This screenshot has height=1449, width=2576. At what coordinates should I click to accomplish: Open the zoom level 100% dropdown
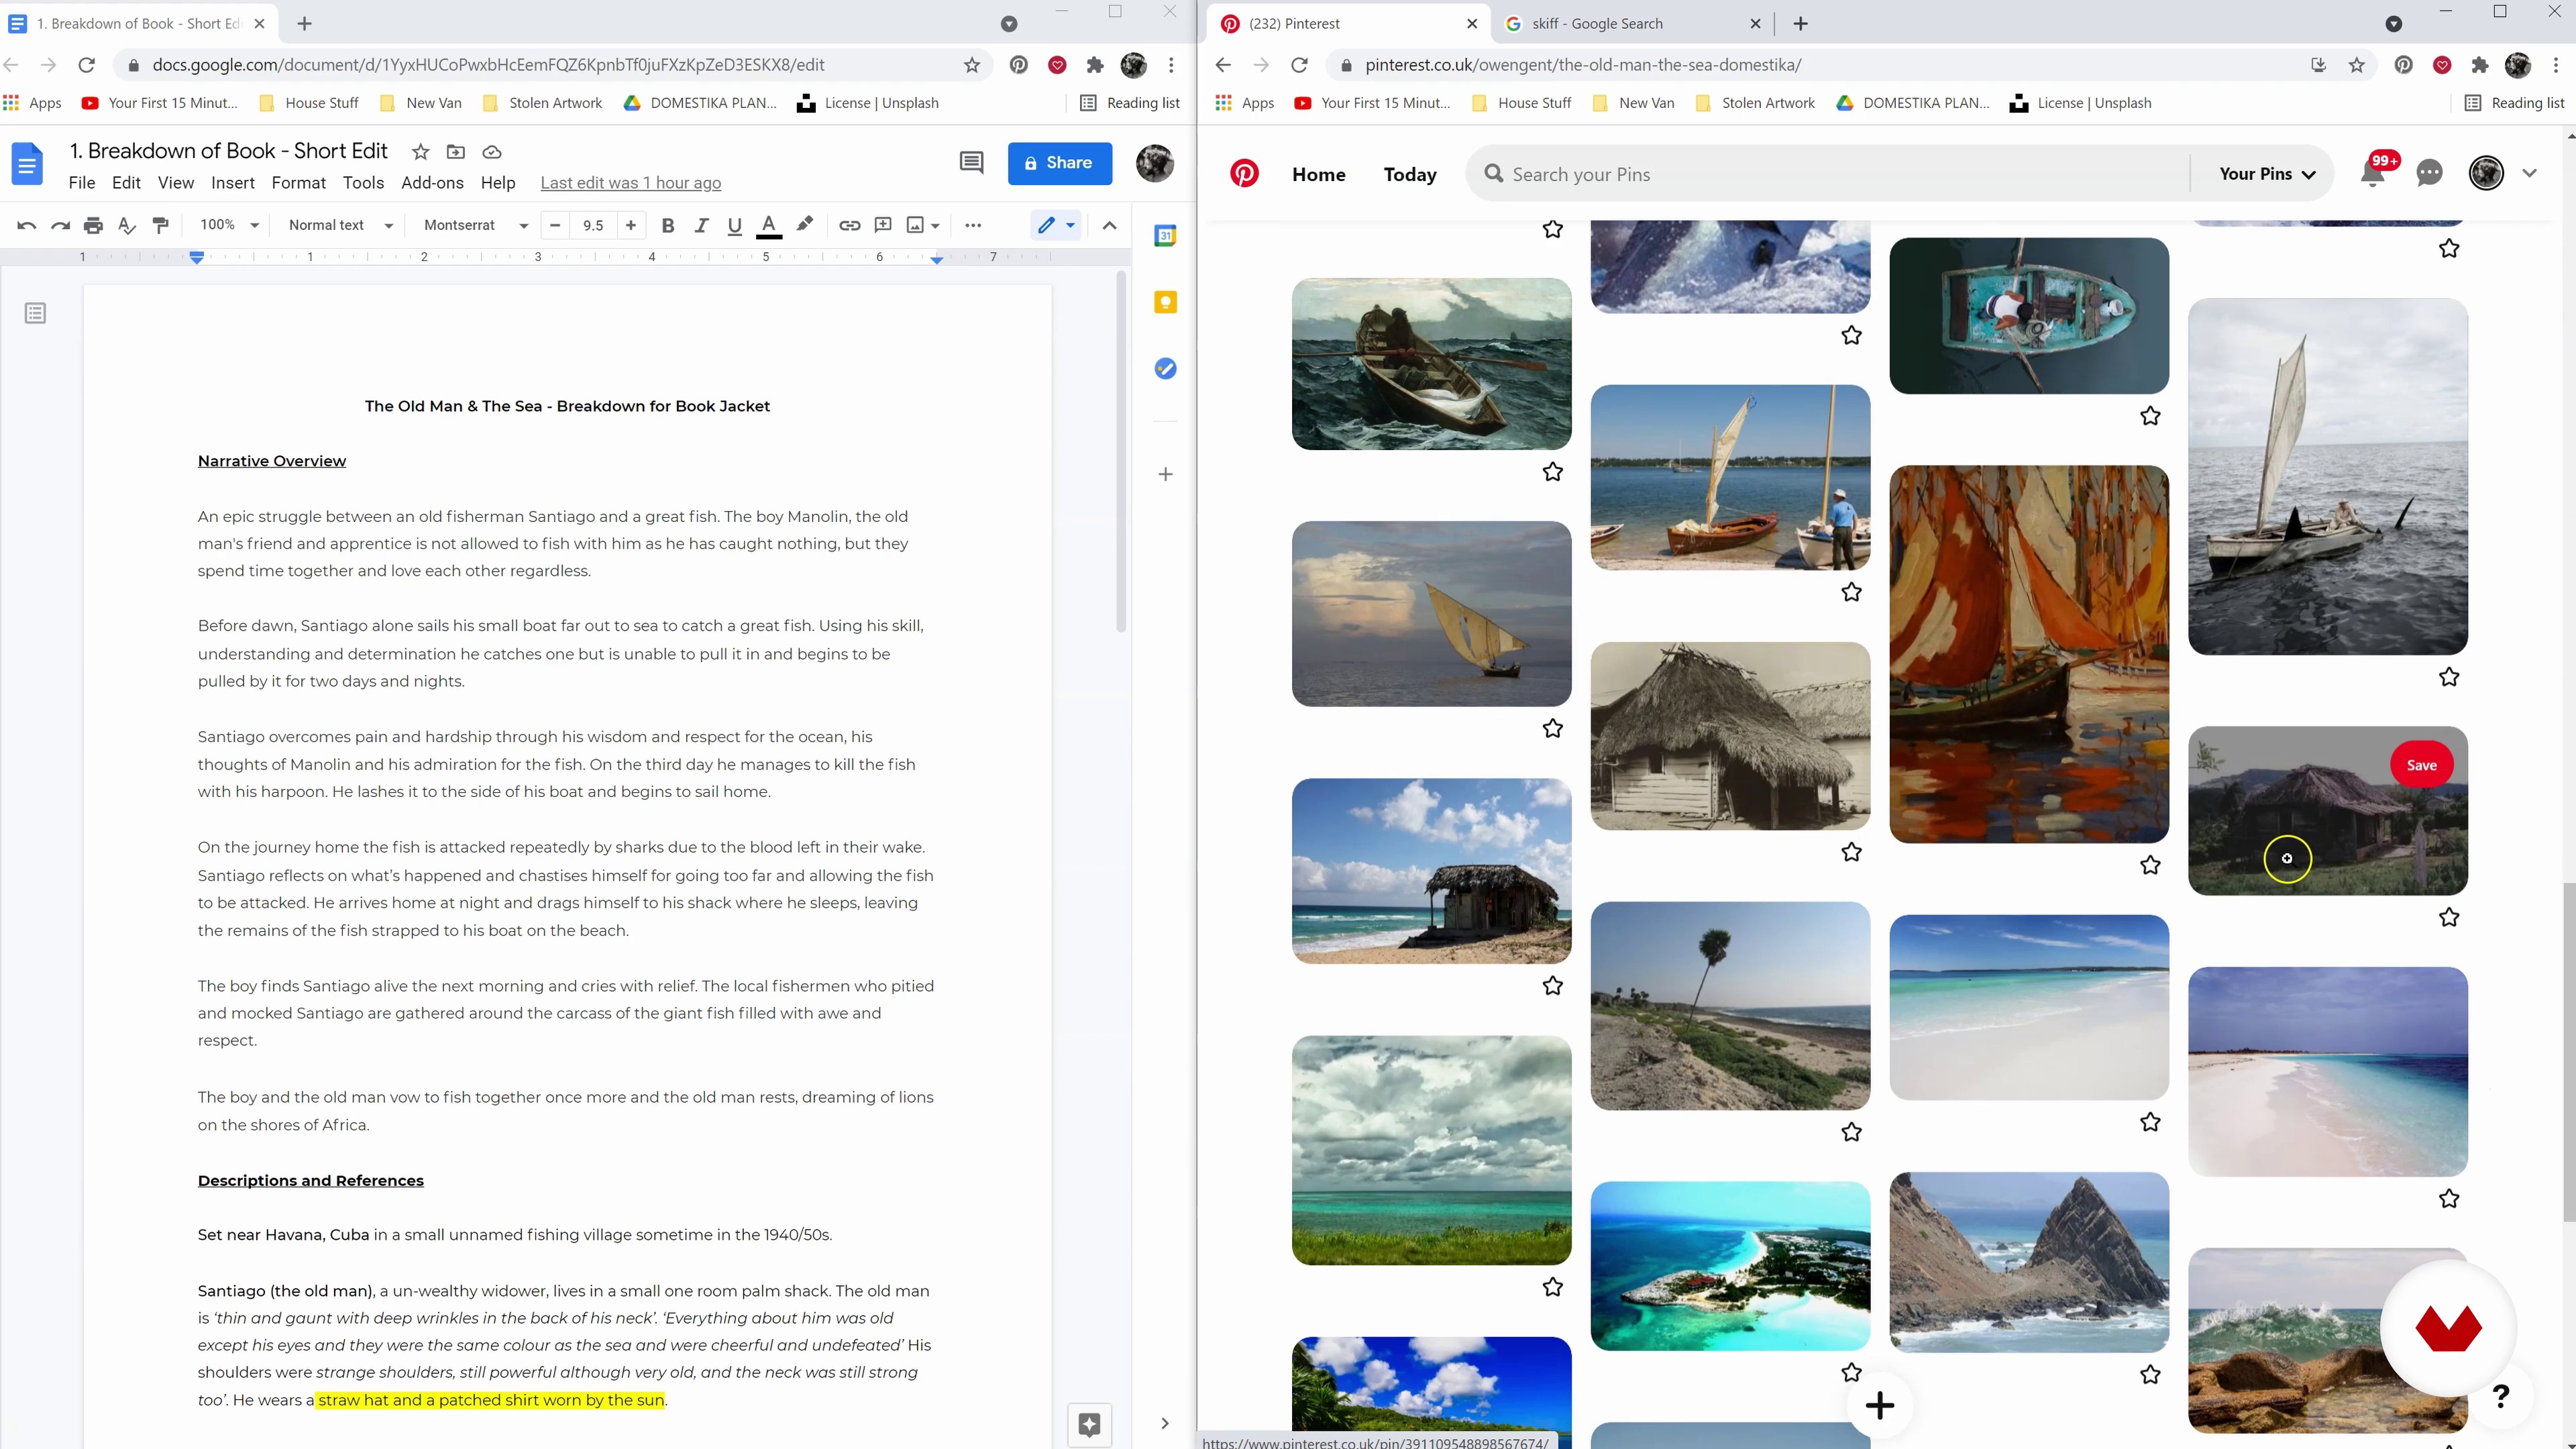tap(229, 225)
